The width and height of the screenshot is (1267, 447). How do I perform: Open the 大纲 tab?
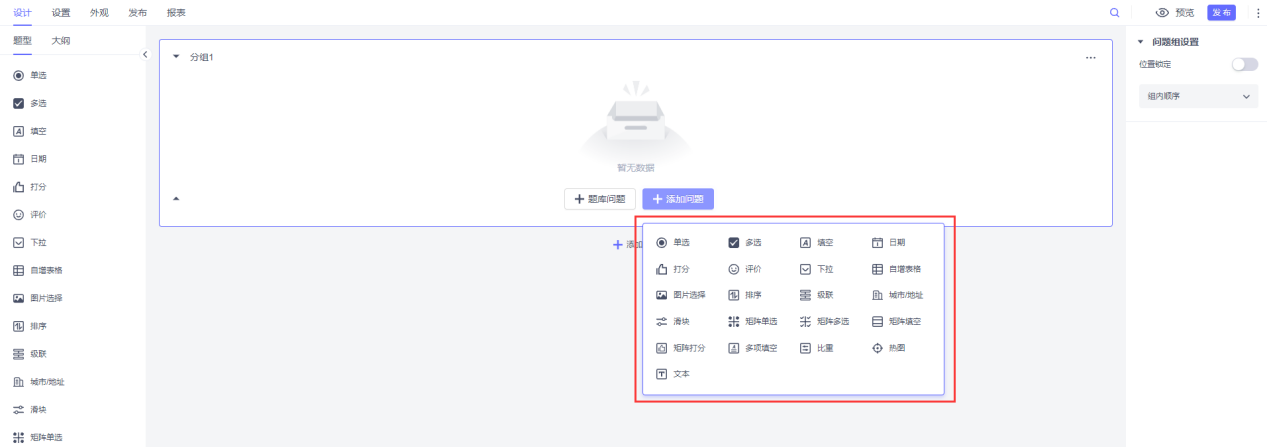pyautogui.click(x=61, y=41)
